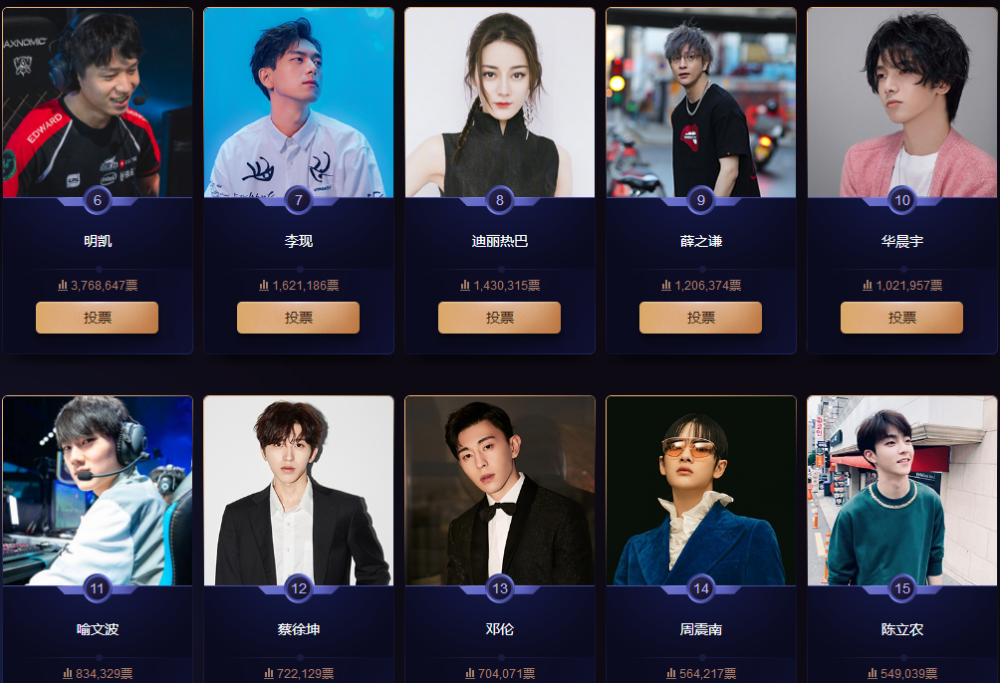Click the rank 8 badge for 迪丽热巴
The image size is (1000, 683).
click(499, 200)
